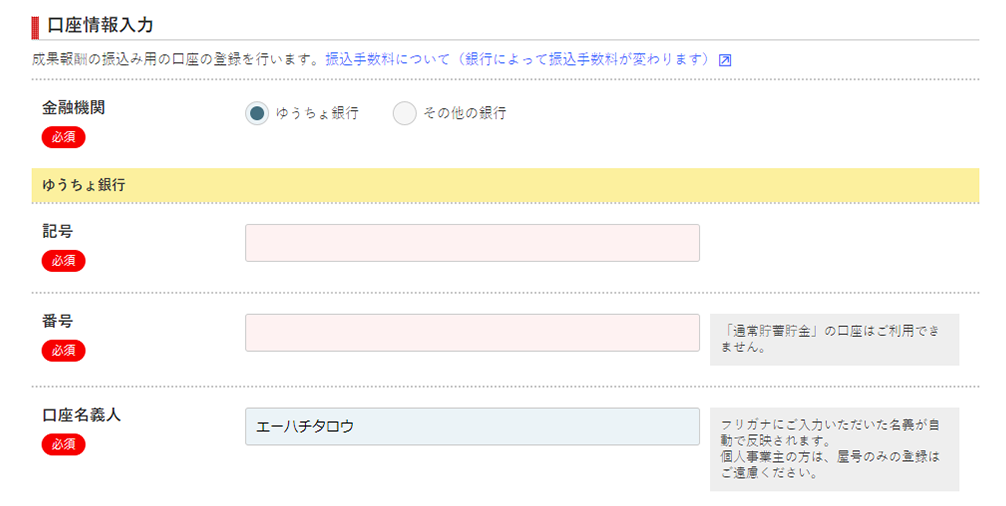
Task: Click the 通常貯蓄貯金 note beside 番号
Action: pos(834,340)
